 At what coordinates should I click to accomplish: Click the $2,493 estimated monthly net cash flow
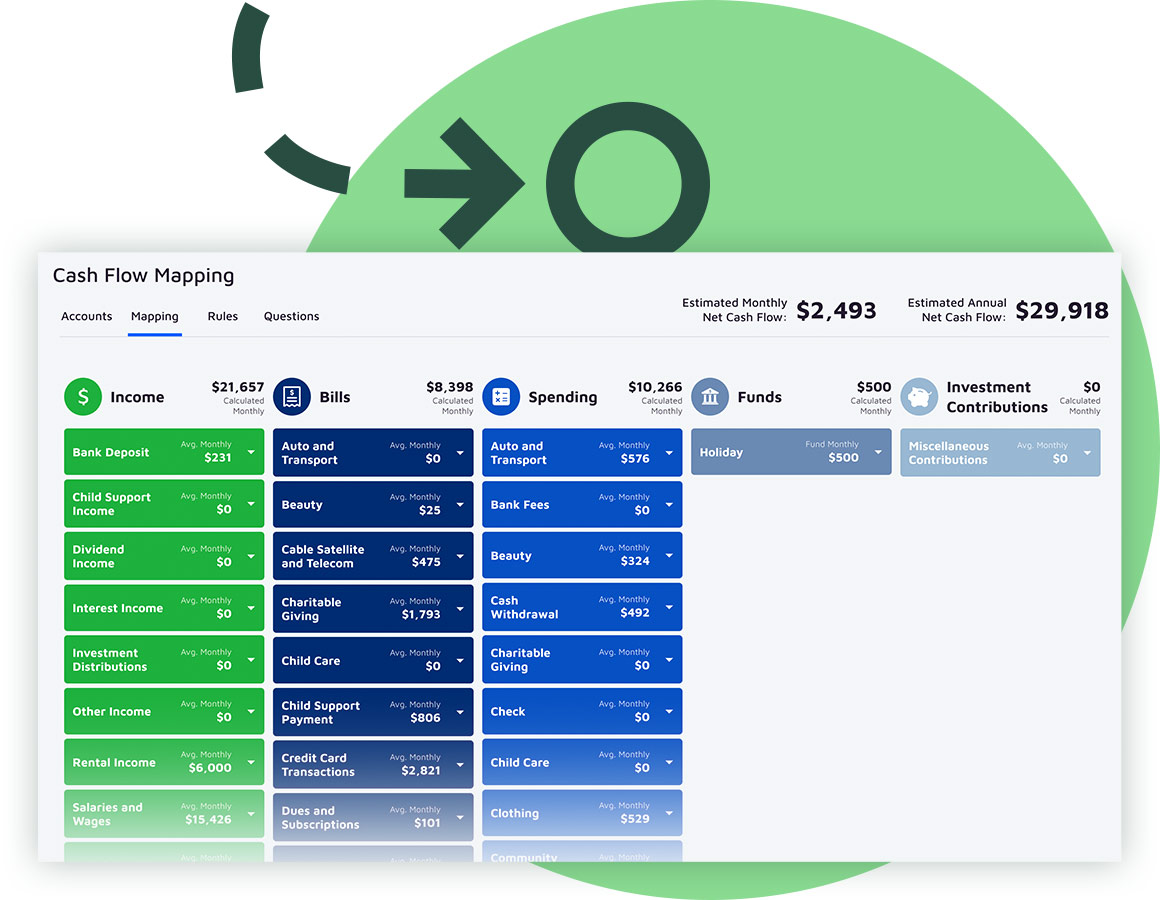click(x=836, y=311)
